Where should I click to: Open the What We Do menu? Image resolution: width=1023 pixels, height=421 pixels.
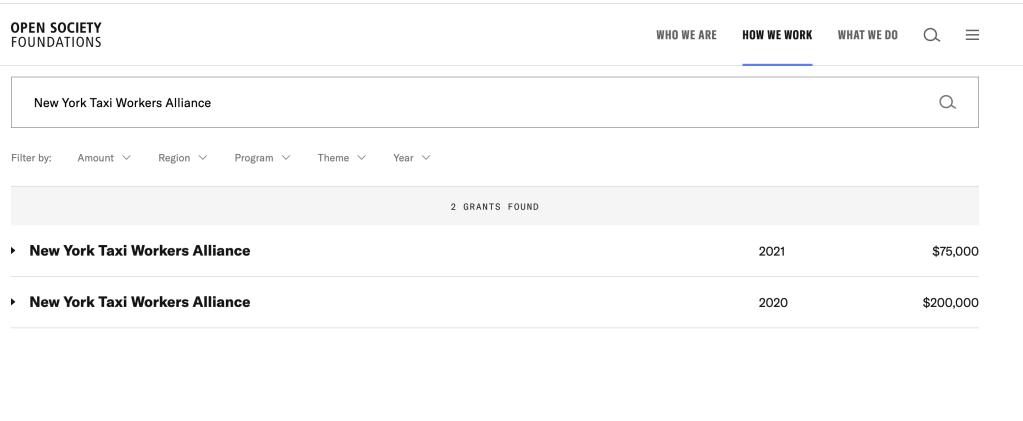click(x=867, y=35)
